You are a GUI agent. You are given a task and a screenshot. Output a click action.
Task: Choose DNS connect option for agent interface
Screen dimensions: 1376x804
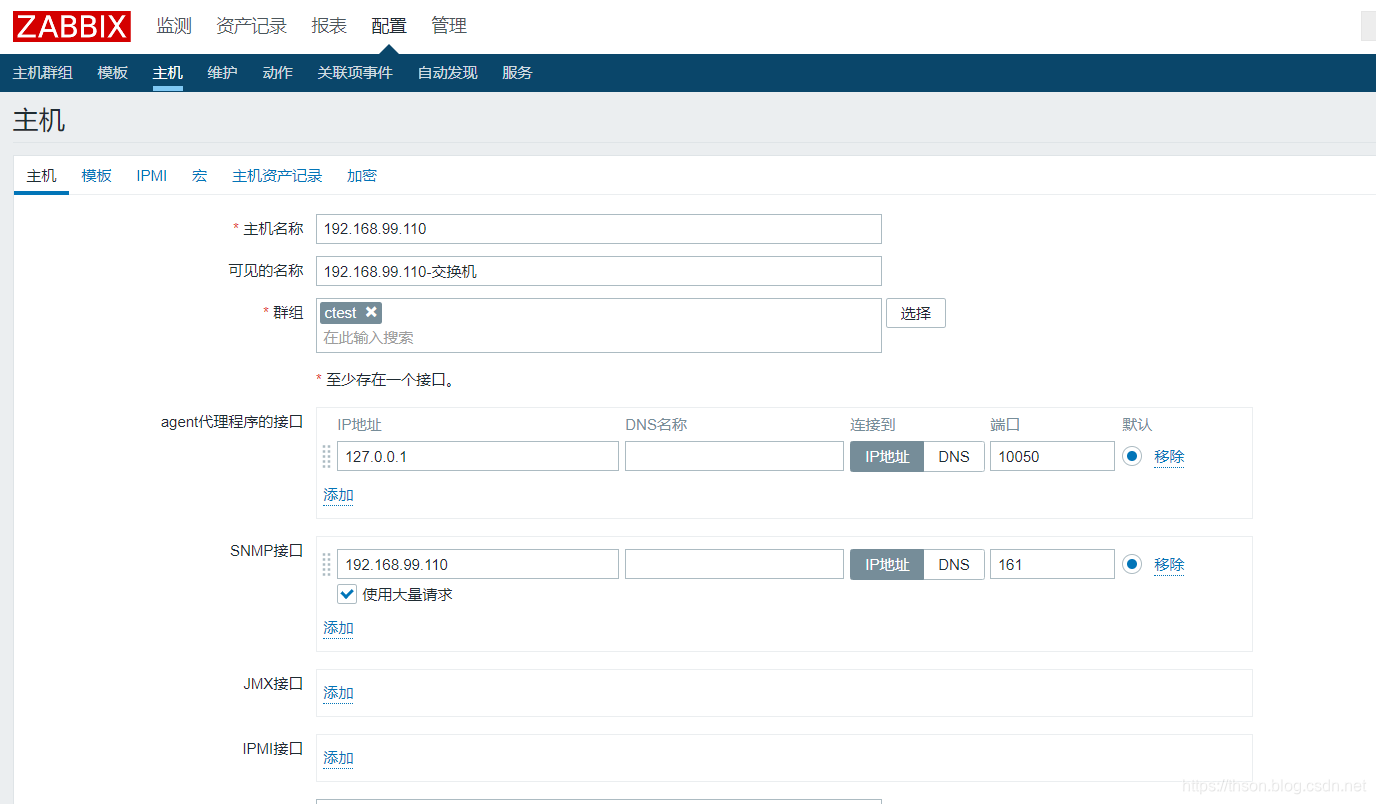tap(954, 456)
